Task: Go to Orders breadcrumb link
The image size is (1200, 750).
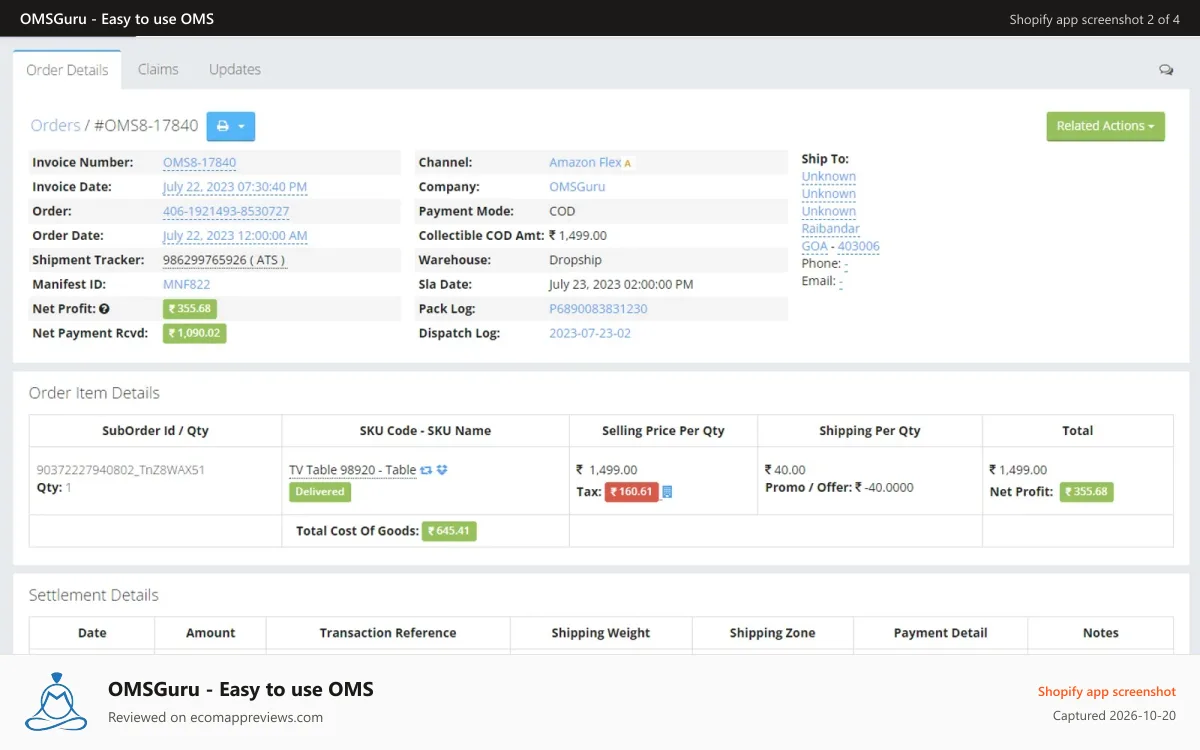Action: 55,126
